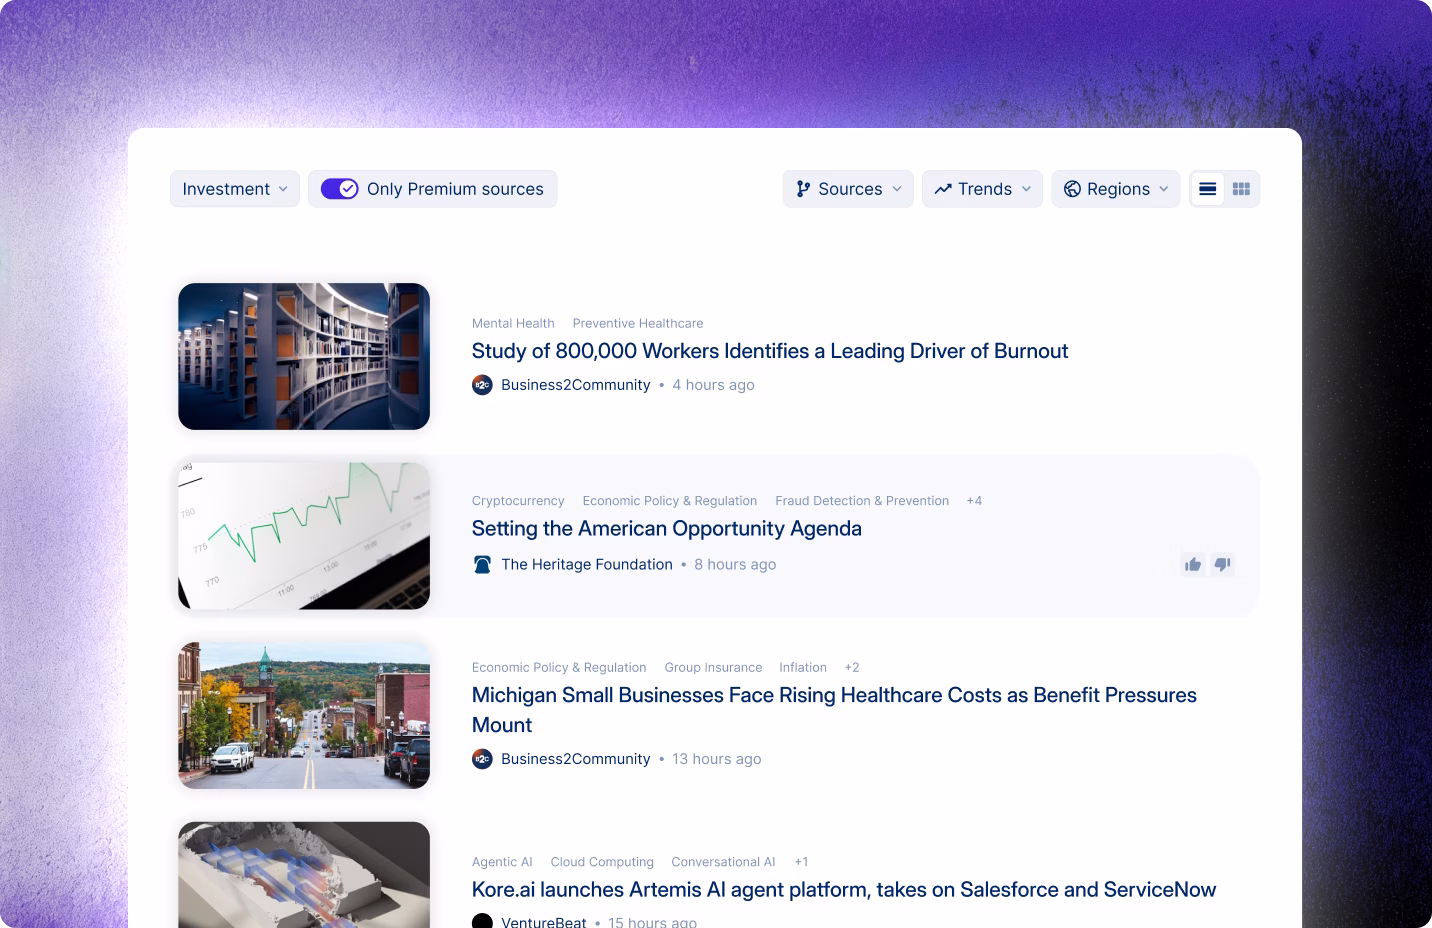1432x928 pixels.
Task: Click the Regions globe icon
Action: point(1072,189)
